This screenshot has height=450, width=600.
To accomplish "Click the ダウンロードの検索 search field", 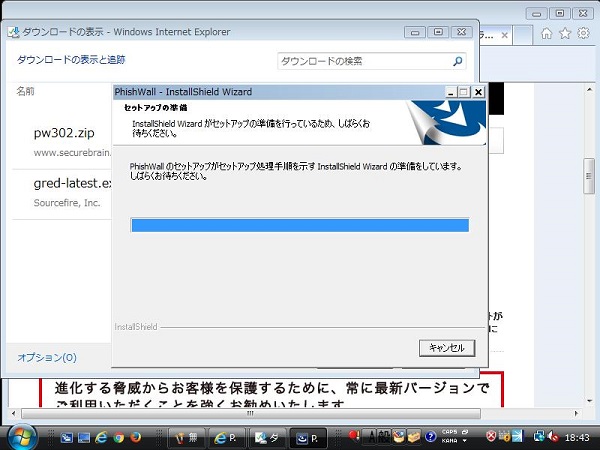I will (365, 61).
